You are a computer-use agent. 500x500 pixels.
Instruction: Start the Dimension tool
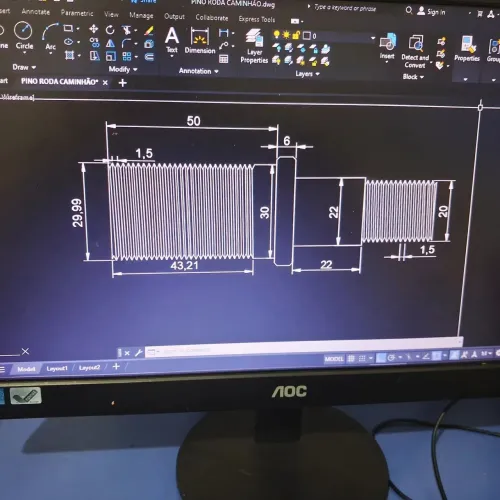(200, 41)
